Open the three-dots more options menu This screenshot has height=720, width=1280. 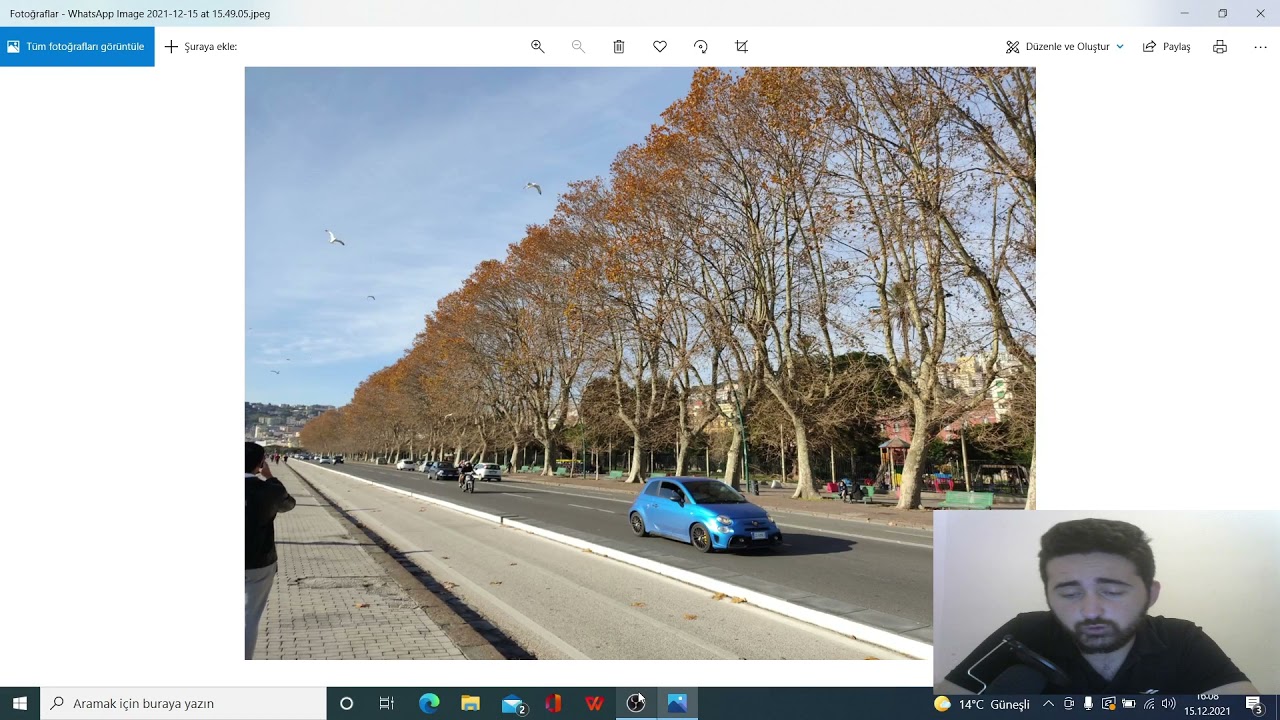coord(1260,47)
